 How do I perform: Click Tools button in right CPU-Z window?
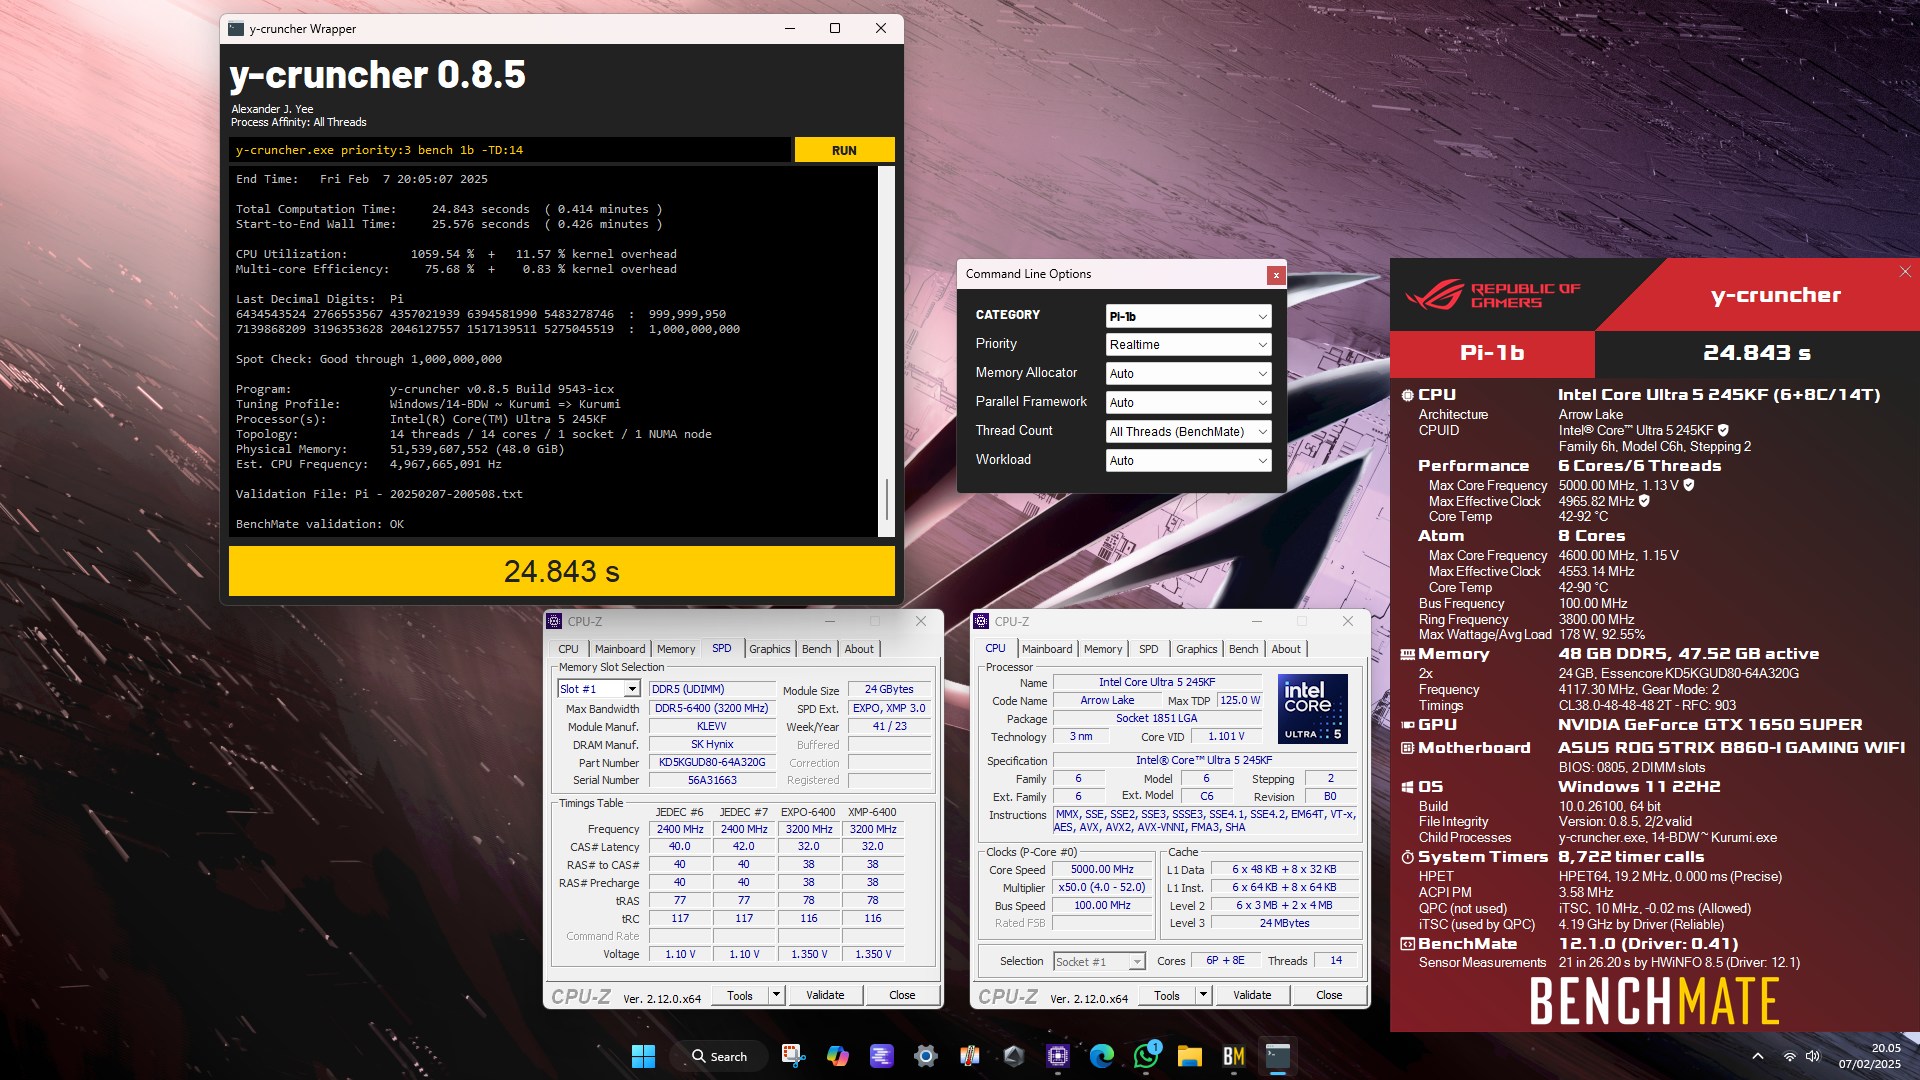[x=1167, y=995]
